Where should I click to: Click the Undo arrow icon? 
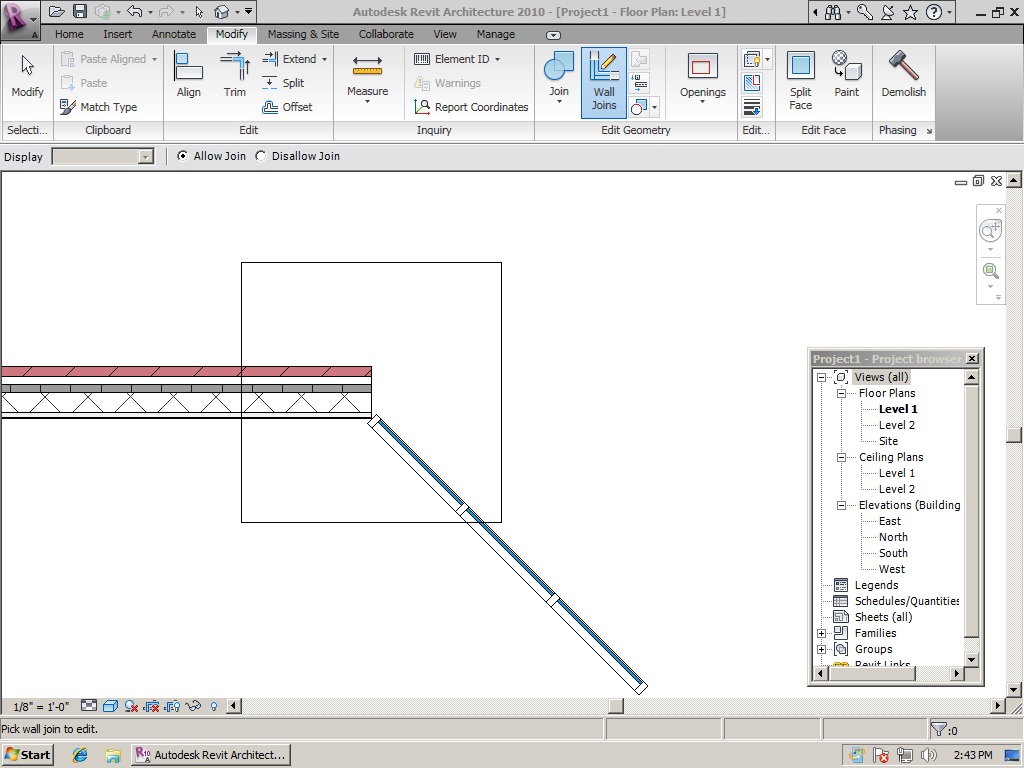[x=135, y=11]
